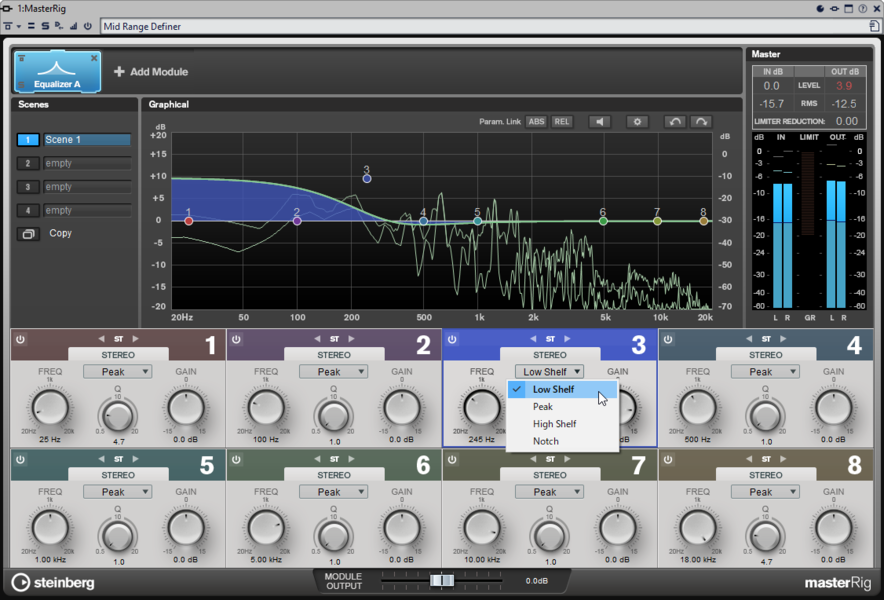Choose Notch from the filter type menu
The image size is (884, 600).
pyautogui.click(x=562, y=442)
